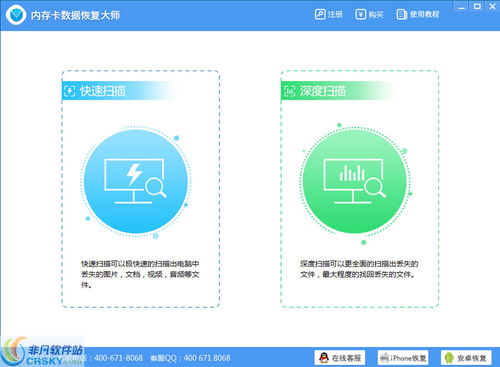Open the 注册 registration button

pos(329,14)
